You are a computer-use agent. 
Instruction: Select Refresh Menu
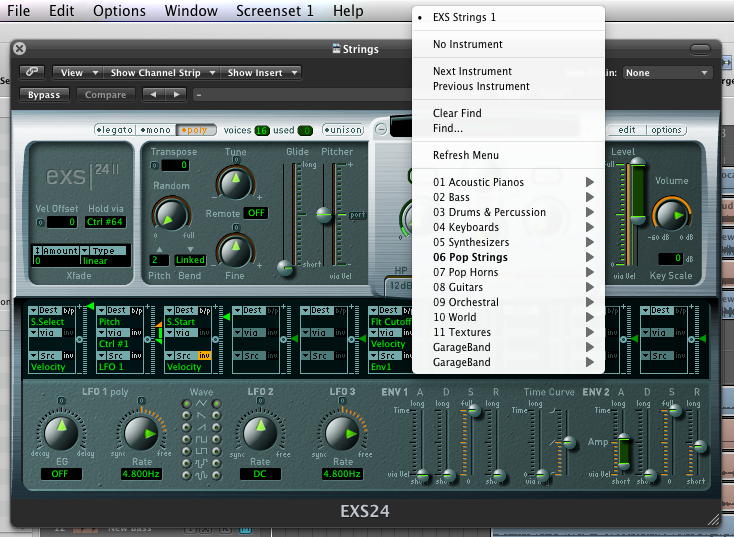click(508, 155)
